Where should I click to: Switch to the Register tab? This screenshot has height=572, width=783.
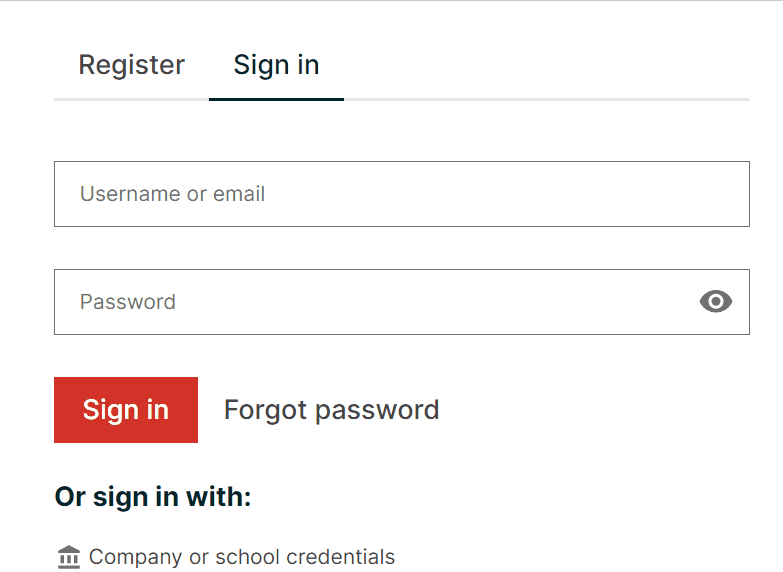tap(131, 65)
